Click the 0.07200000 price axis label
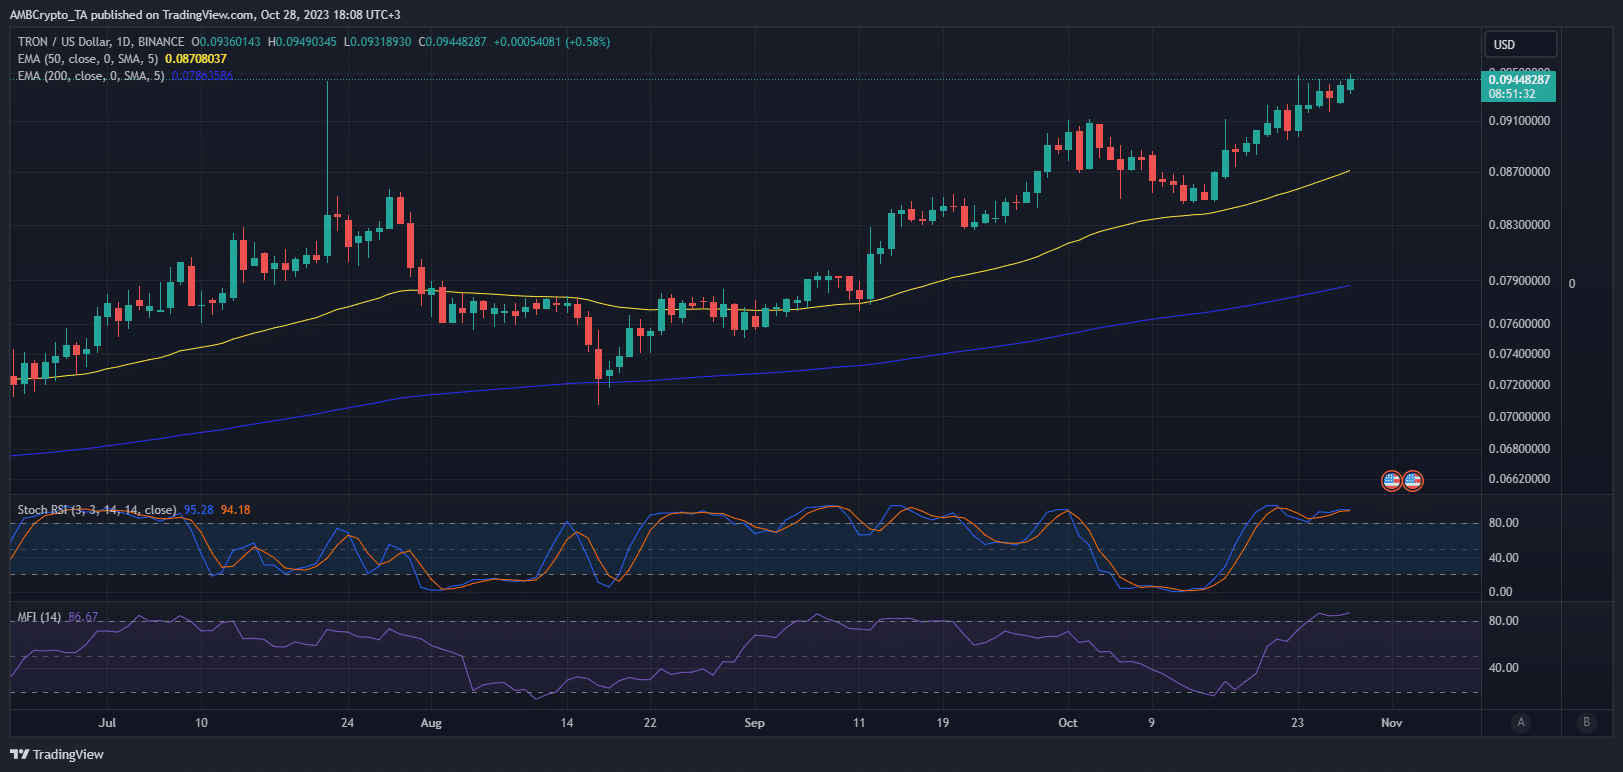1623x772 pixels. pos(1519,385)
